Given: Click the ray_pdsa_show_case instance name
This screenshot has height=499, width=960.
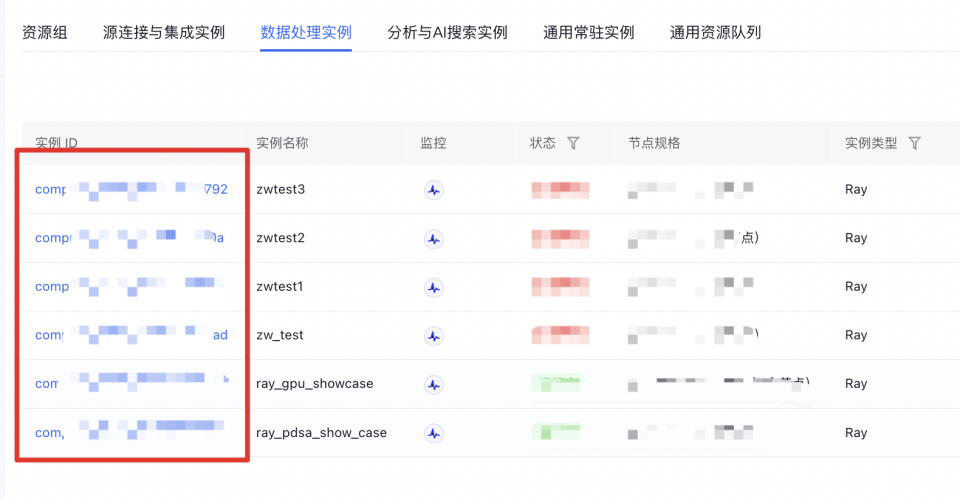Looking at the screenshot, I should click(x=321, y=432).
